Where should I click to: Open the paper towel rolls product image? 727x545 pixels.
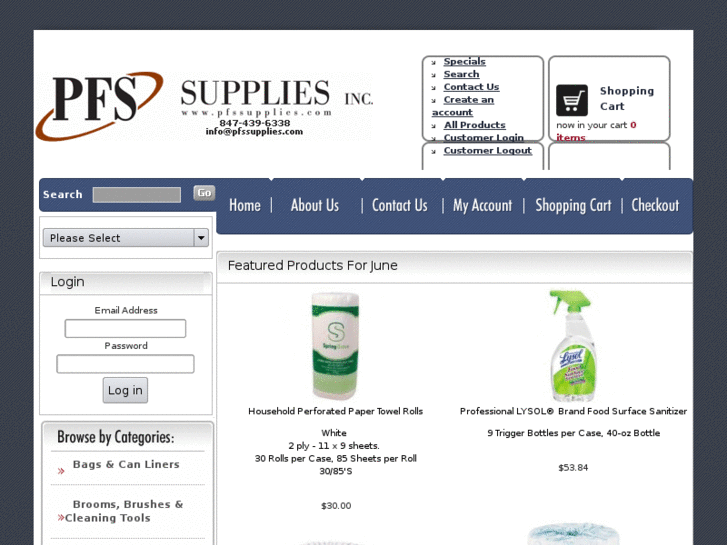(x=336, y=346)
